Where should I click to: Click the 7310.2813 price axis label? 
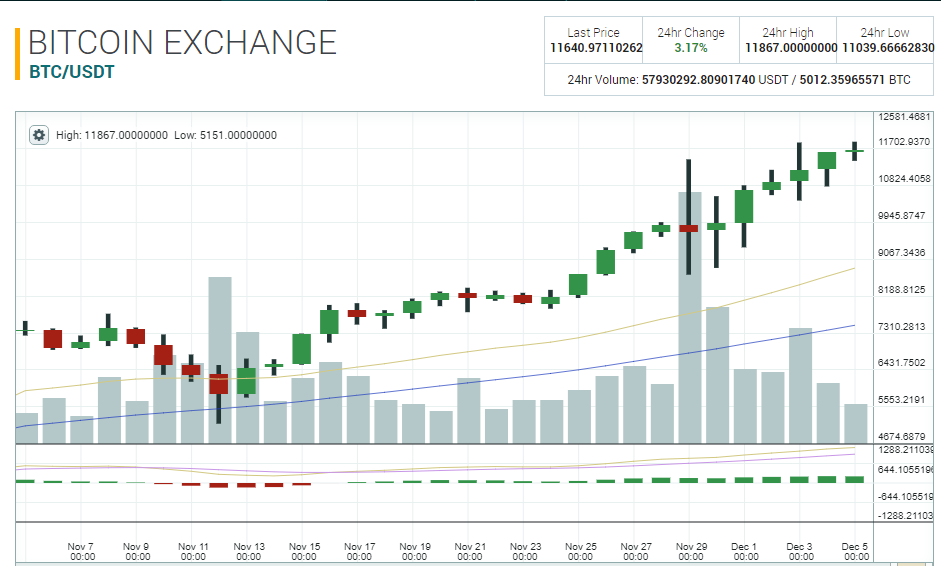tap(904, 327)
